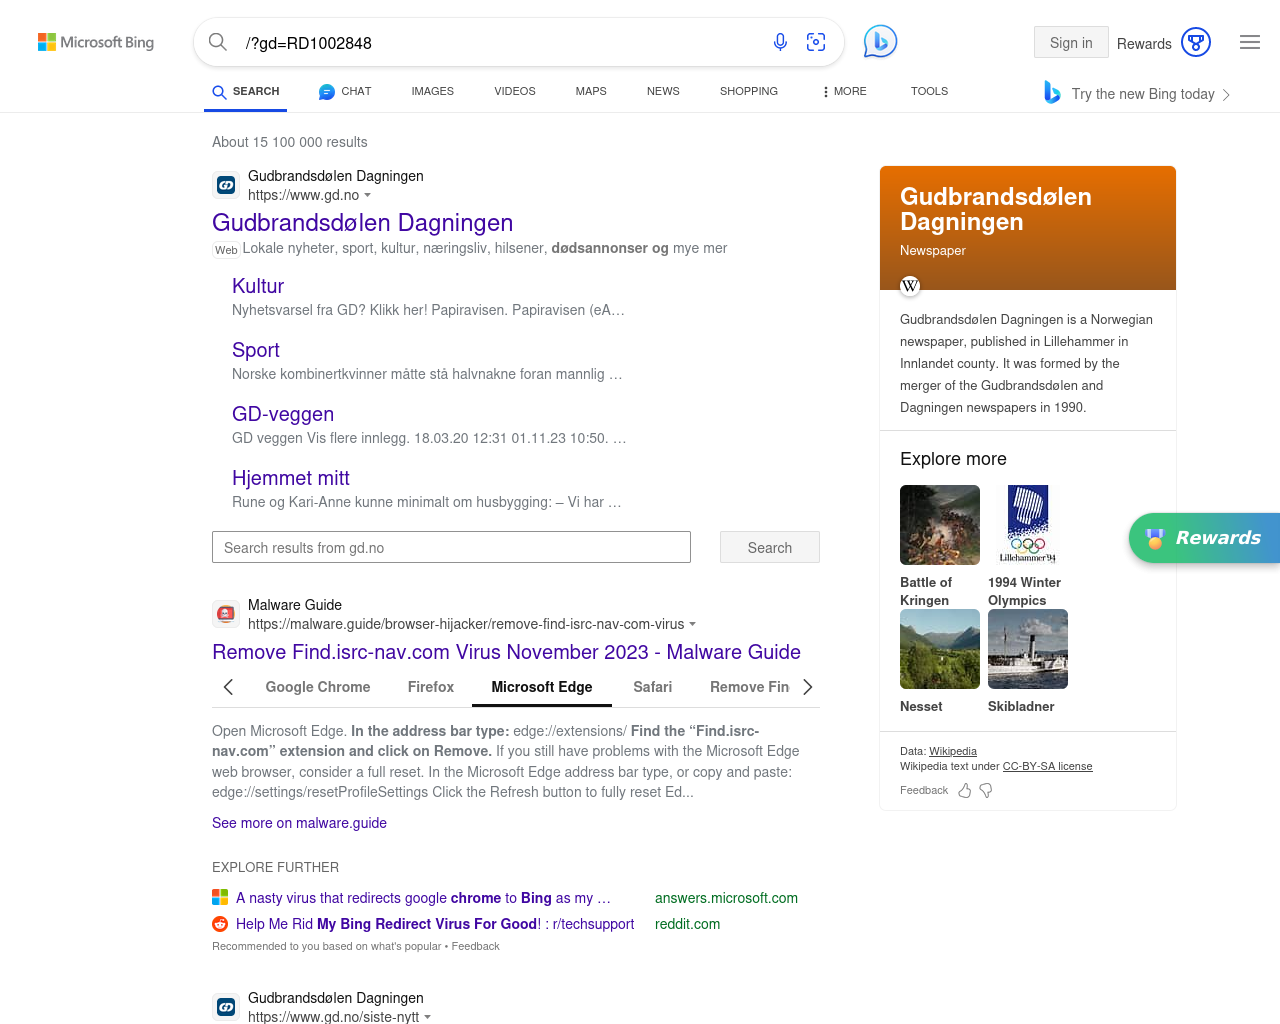Open Nesset landscape thumbnail

pos(940,649)
